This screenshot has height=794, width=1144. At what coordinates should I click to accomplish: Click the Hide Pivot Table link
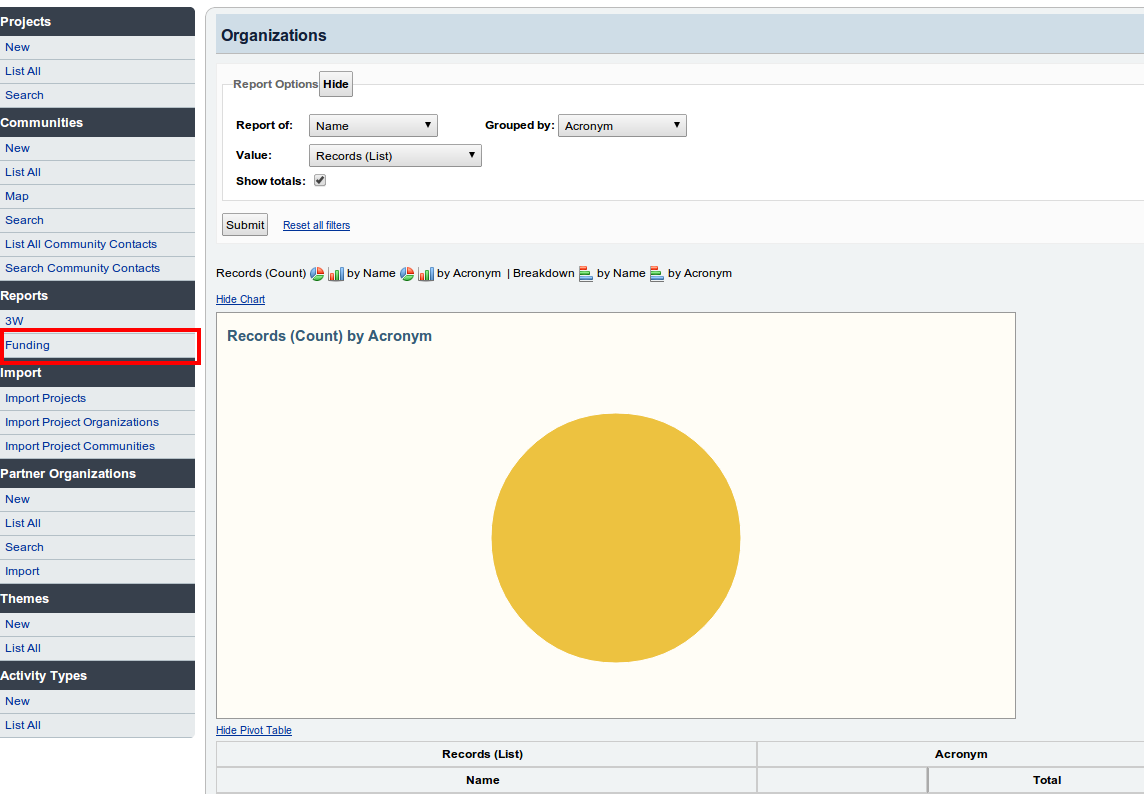tap(254, 731)
